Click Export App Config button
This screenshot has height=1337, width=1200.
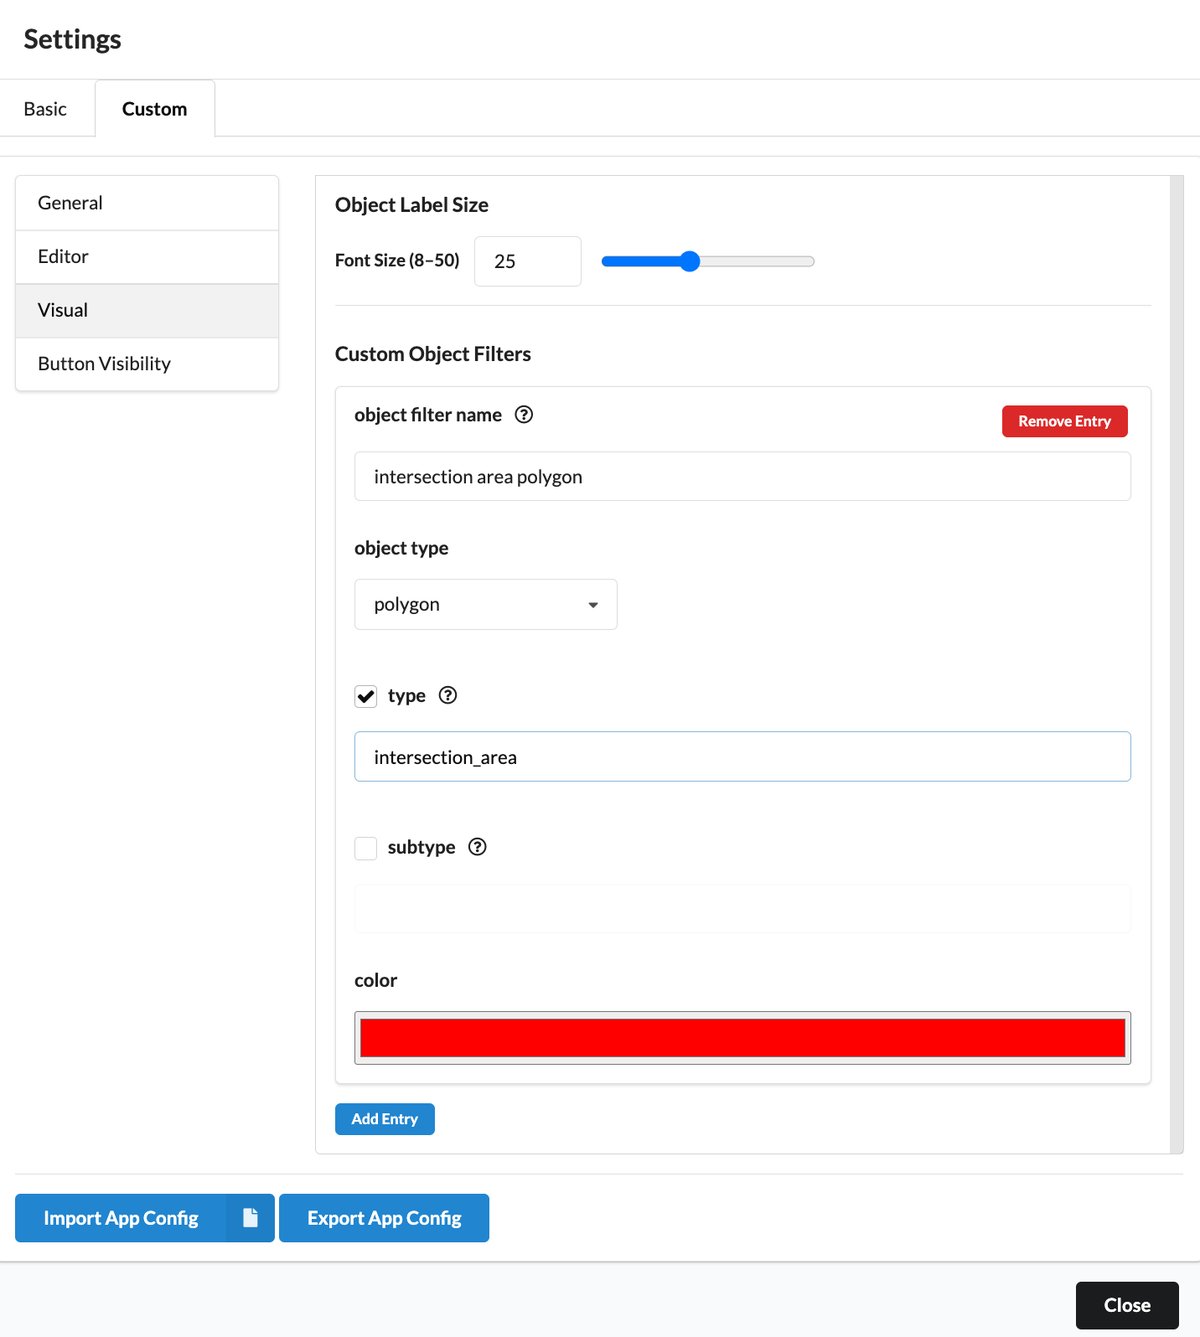[384, 1218]
